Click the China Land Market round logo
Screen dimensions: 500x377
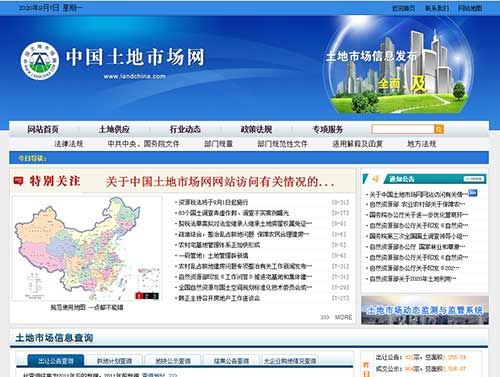point(40,61)
